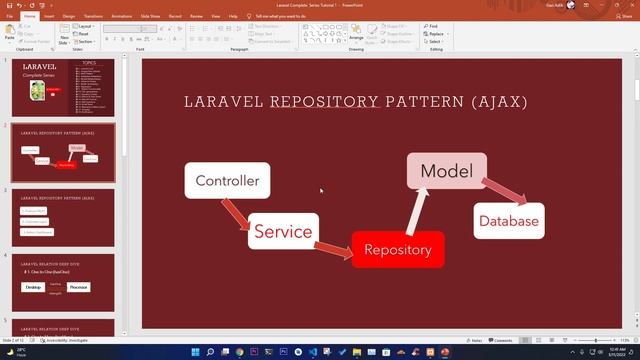Open Google Chrome from taskbar

[x=240, y=352]
